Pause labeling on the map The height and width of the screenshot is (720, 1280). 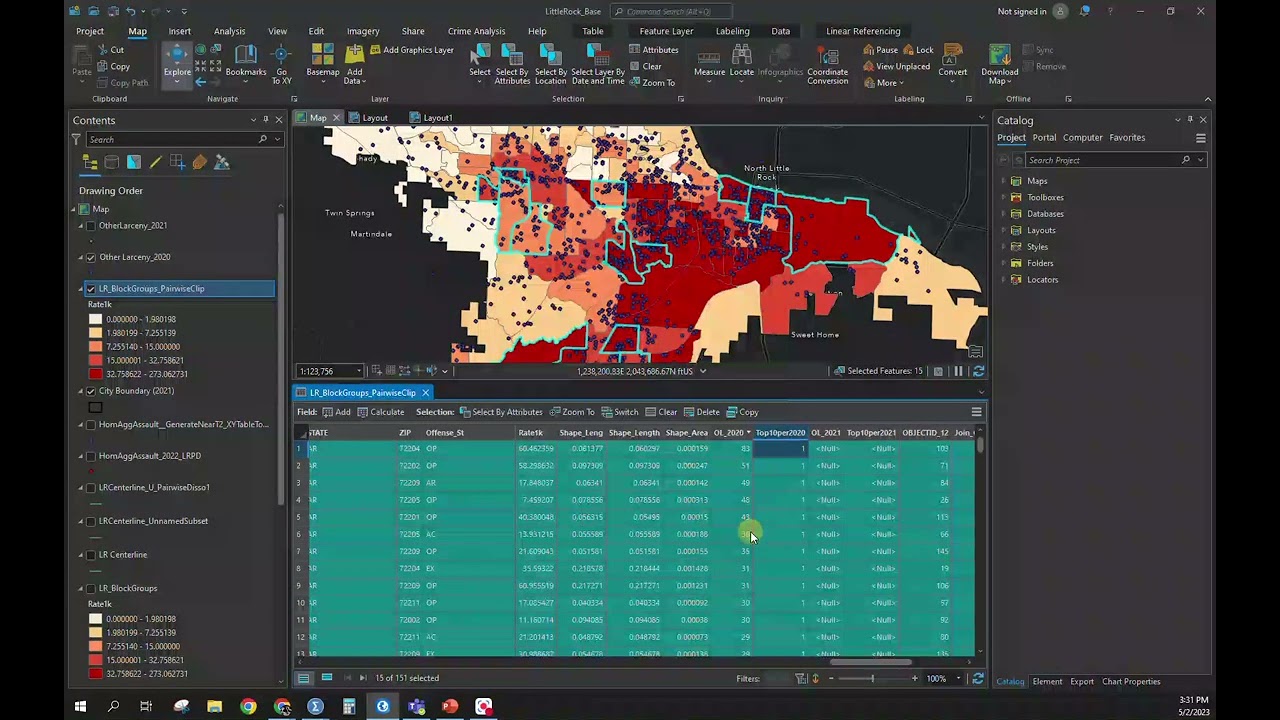880,50
